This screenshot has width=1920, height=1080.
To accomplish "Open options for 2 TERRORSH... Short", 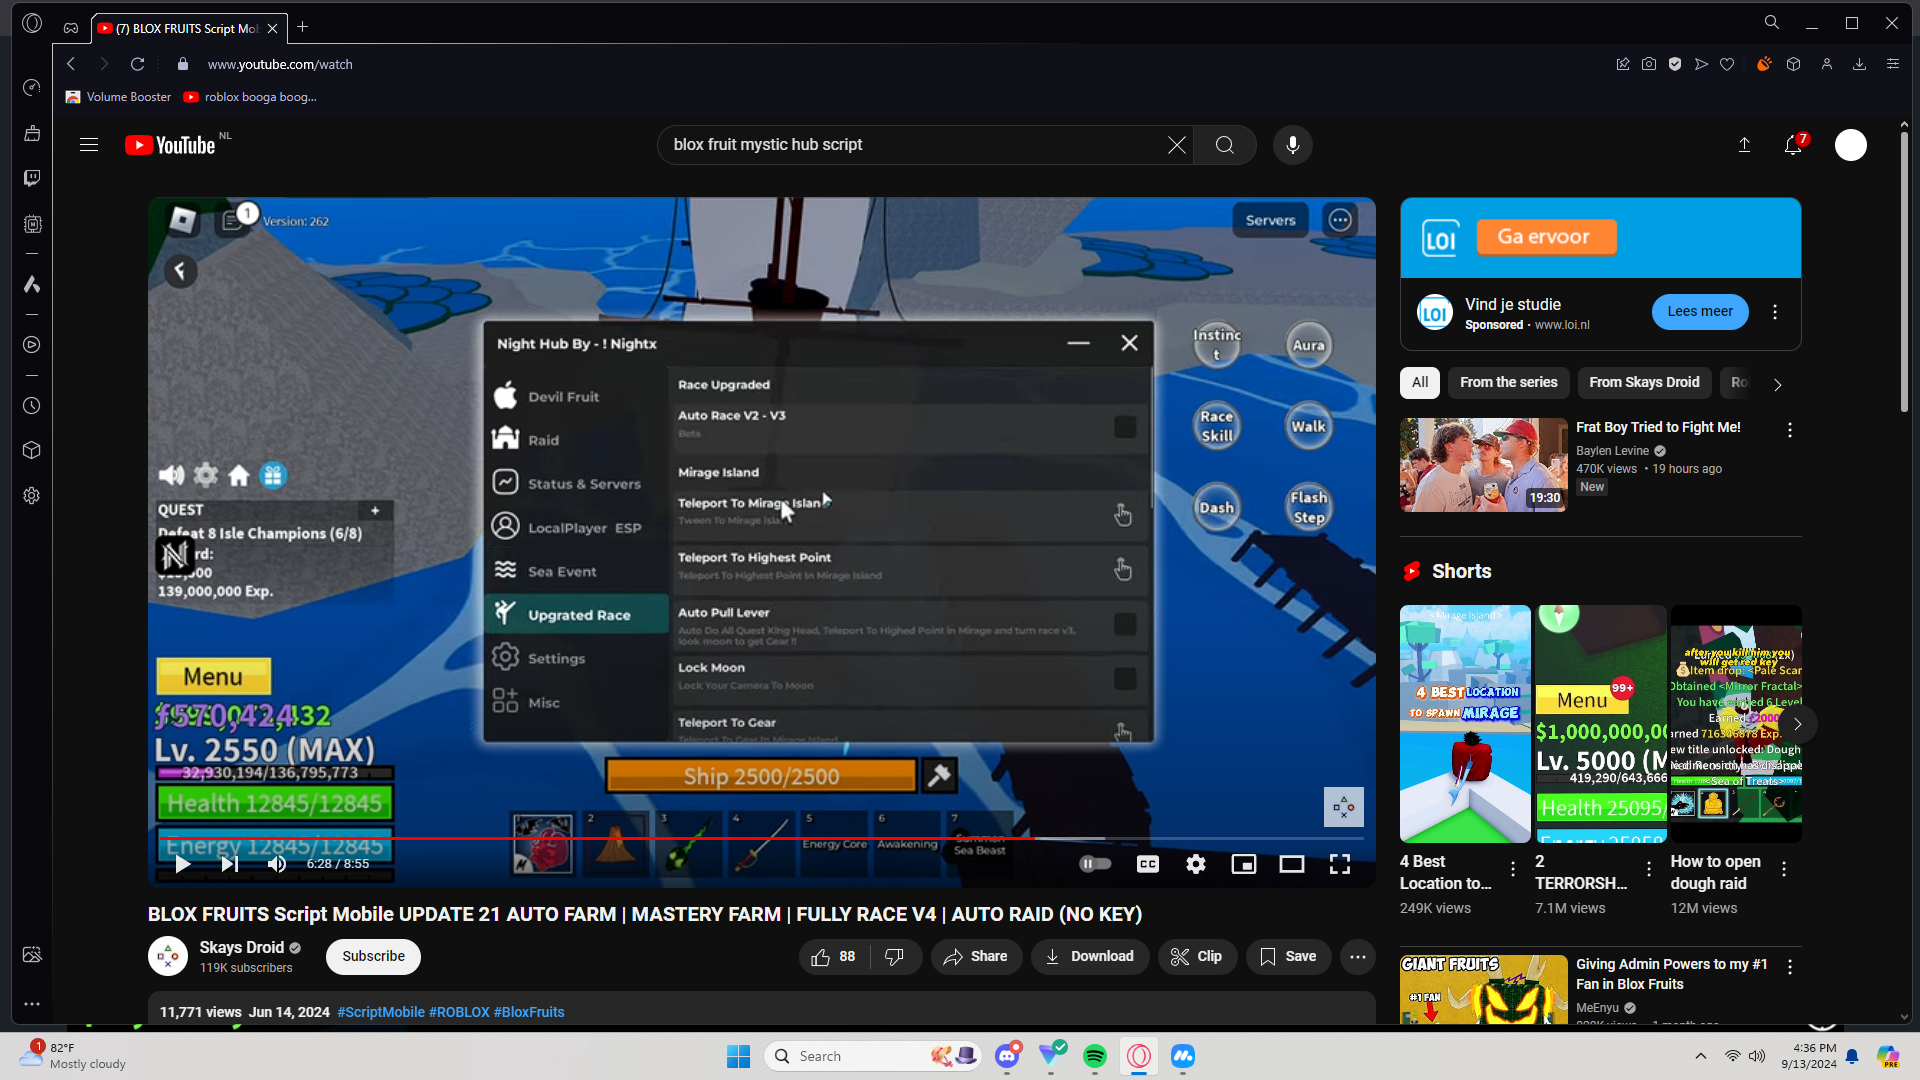I will pyautogui.click(x=1649, y=870).
